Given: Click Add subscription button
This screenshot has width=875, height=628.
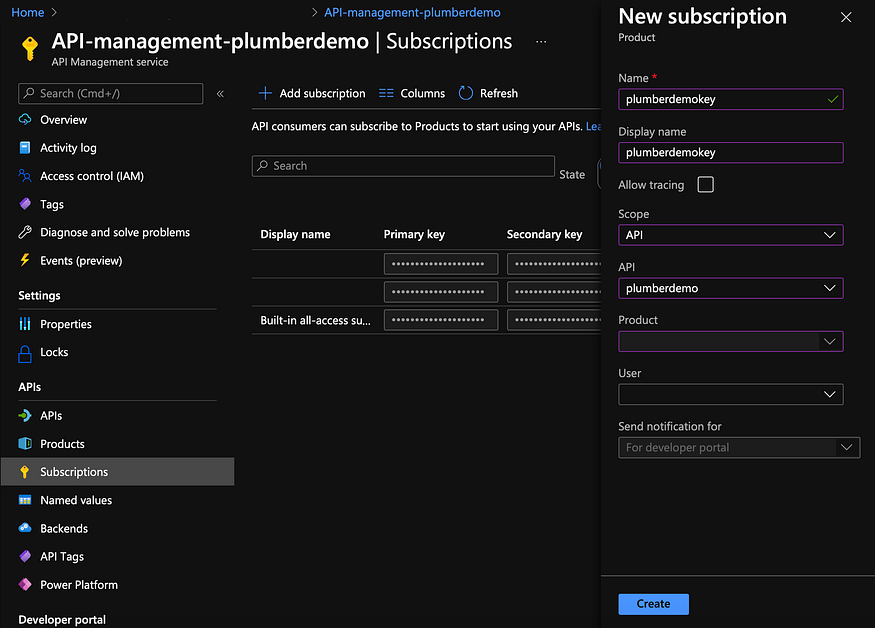Looking at the screenshot, I should pos(312,93).
